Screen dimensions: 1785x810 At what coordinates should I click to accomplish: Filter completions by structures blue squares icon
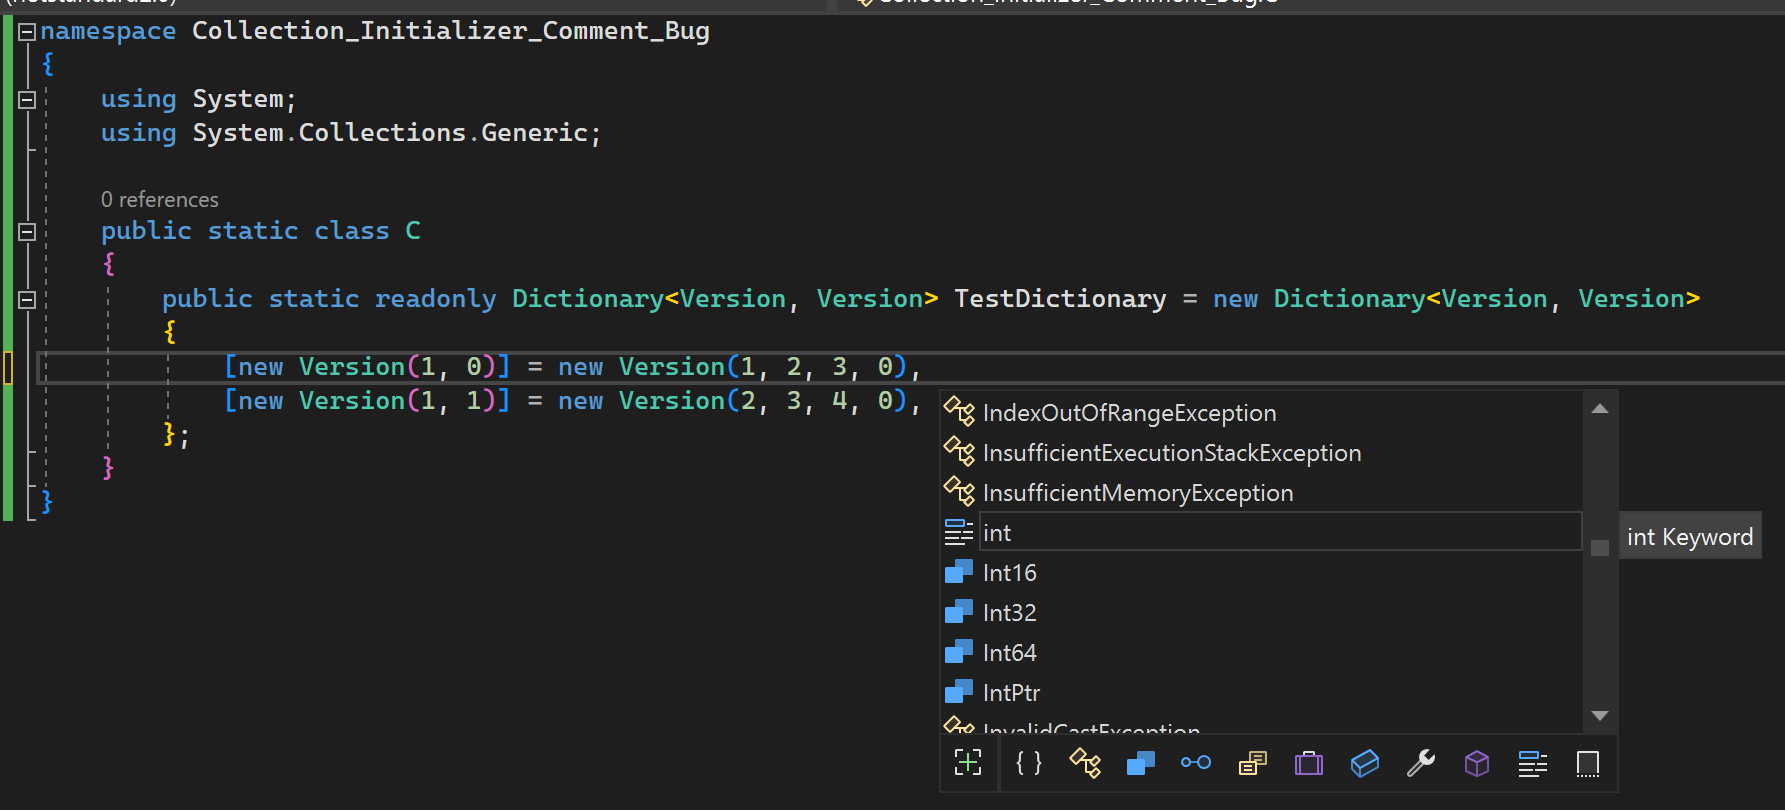click(x=1141, y=763)
